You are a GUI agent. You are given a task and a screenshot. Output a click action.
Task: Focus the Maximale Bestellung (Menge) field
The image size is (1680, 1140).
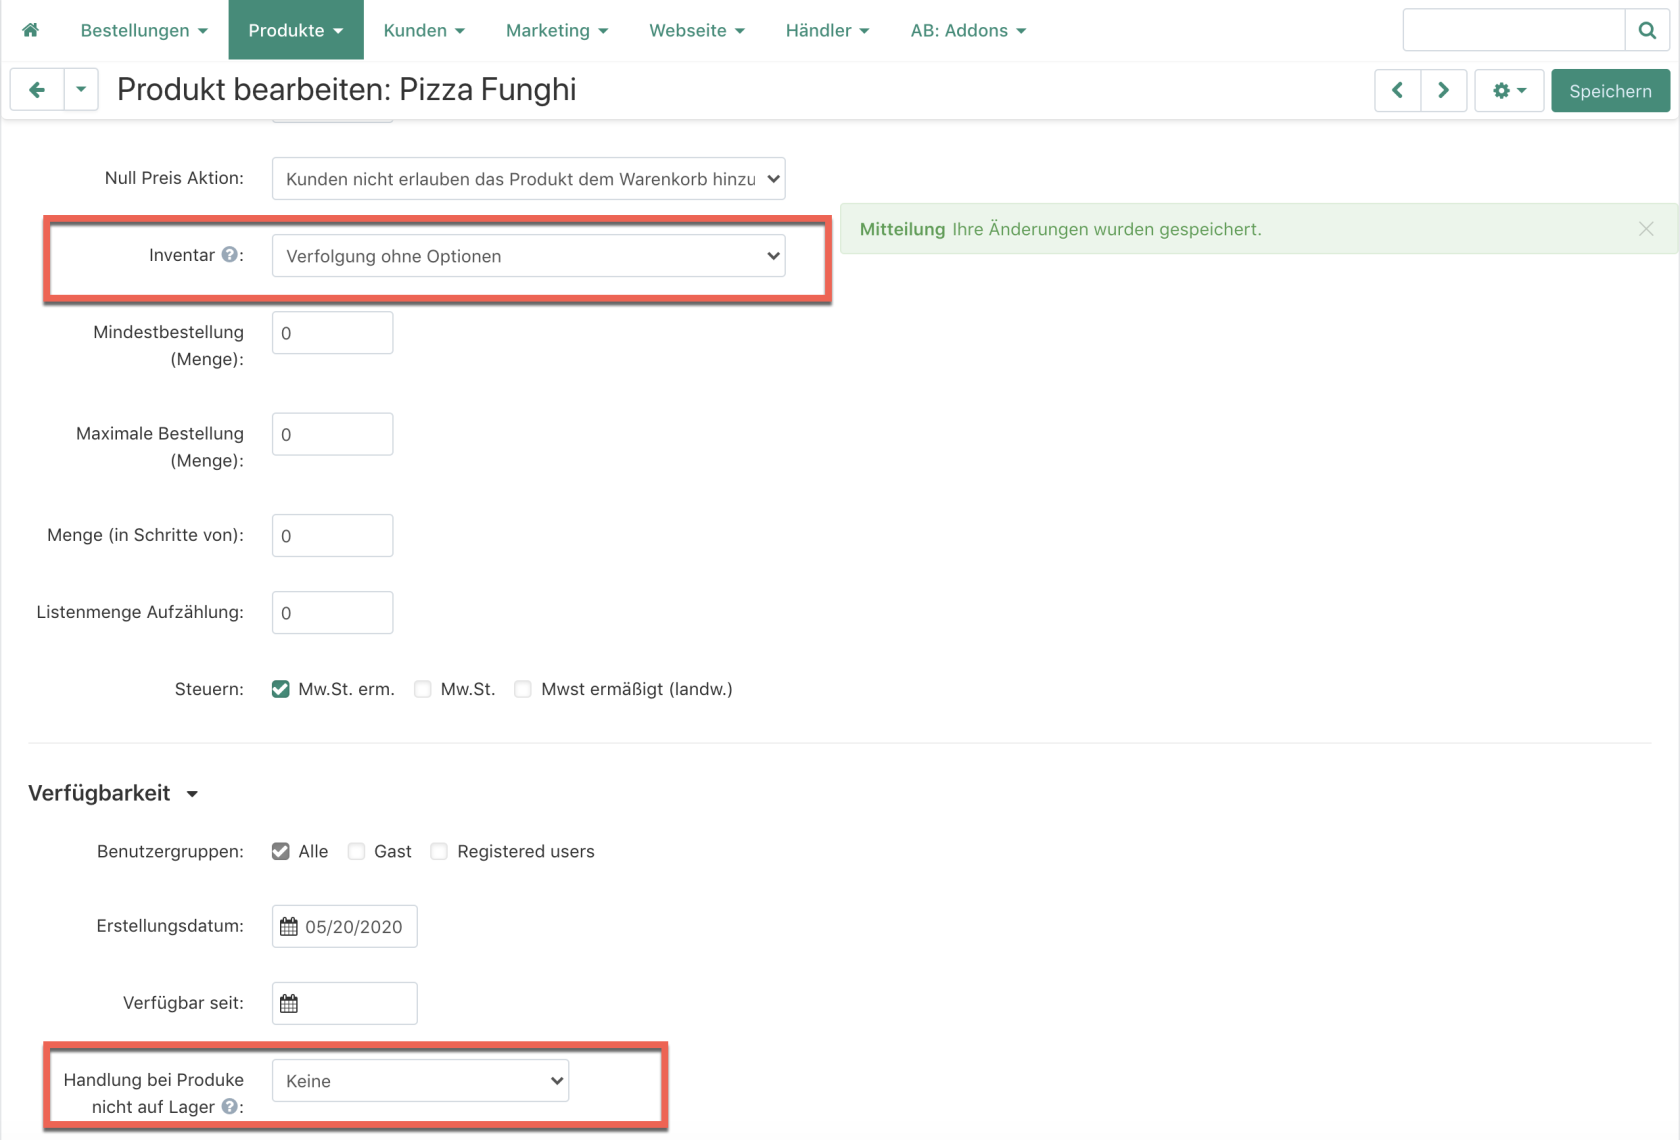click(x=332, y=434)
